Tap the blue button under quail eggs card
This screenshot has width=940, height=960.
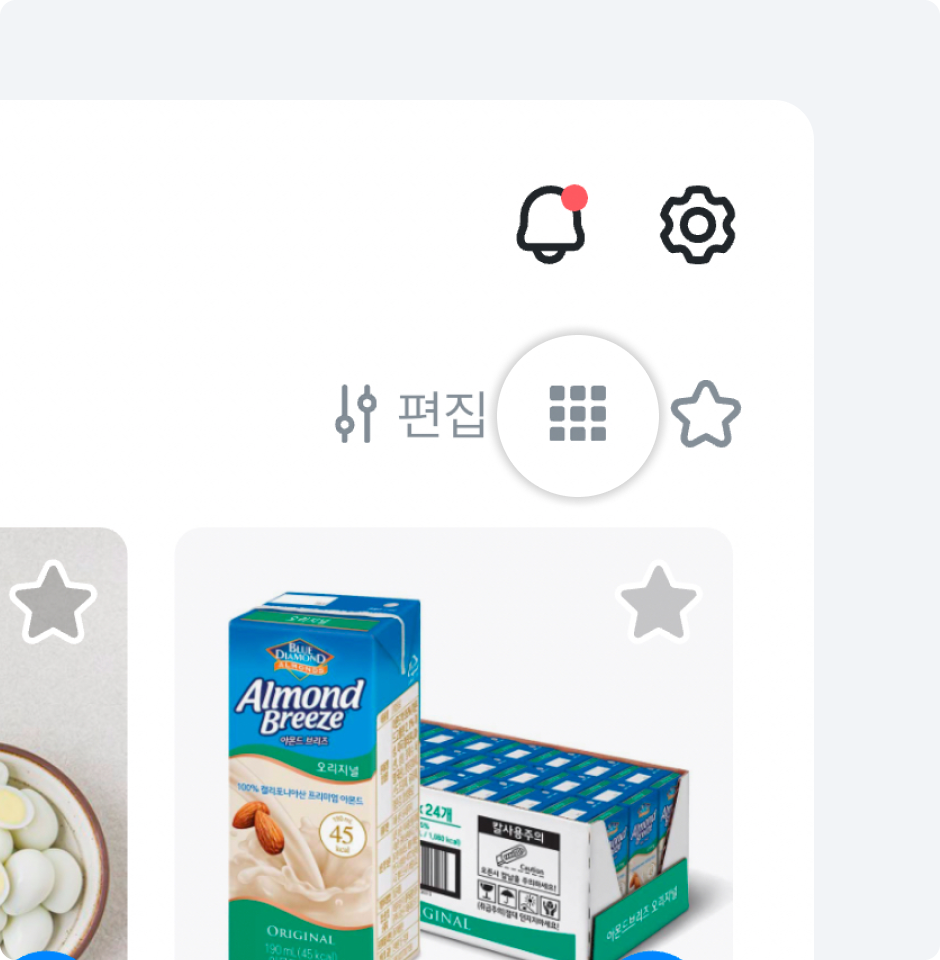[46, 956]
